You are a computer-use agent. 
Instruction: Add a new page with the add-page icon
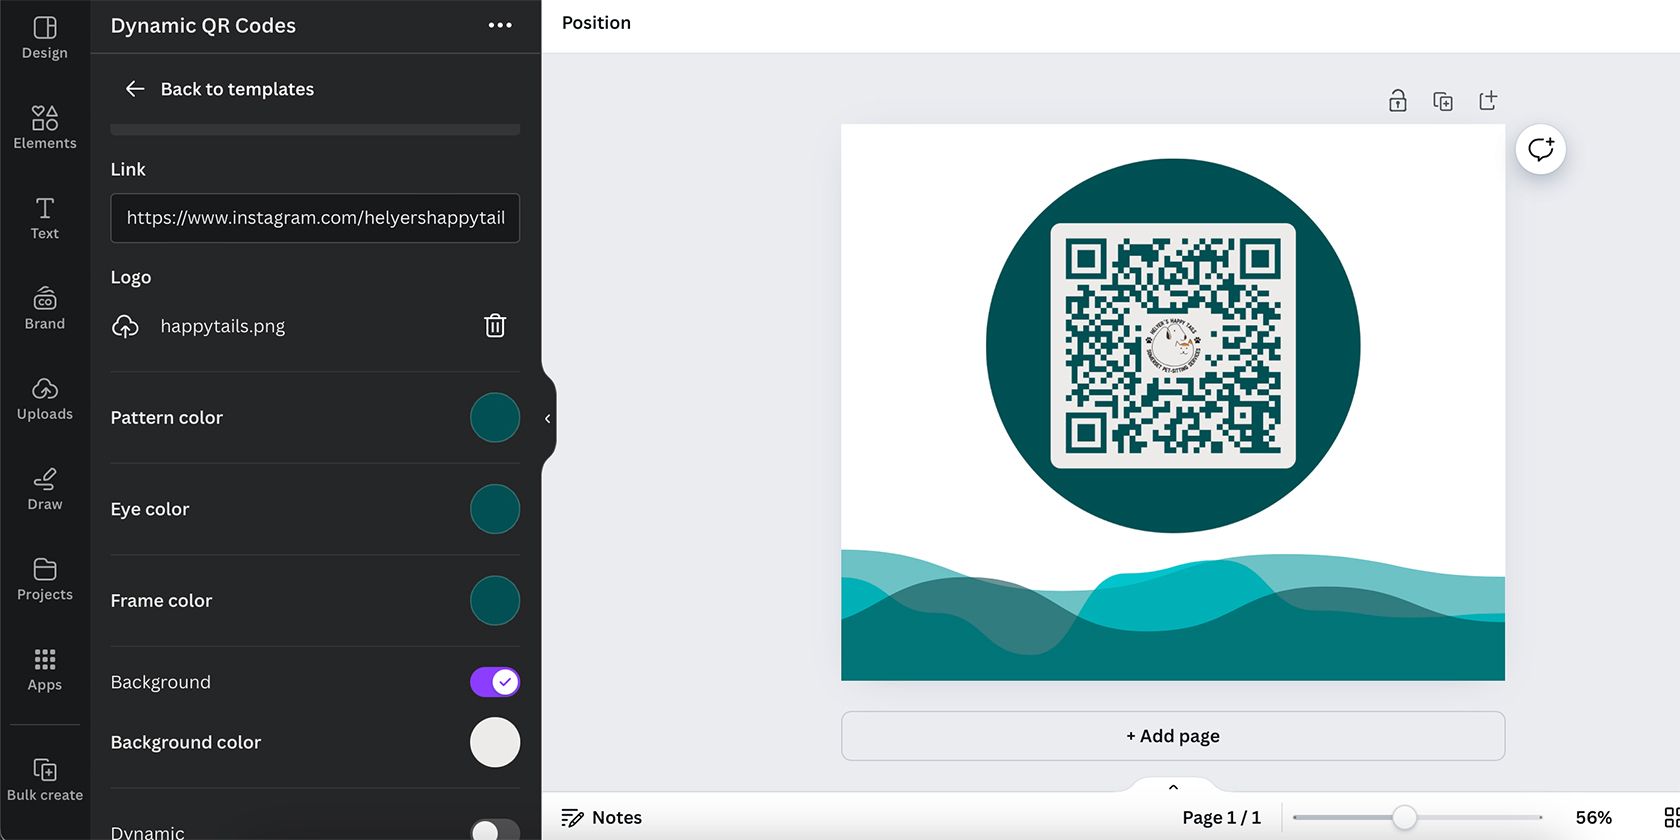[x=1488, y=101]
